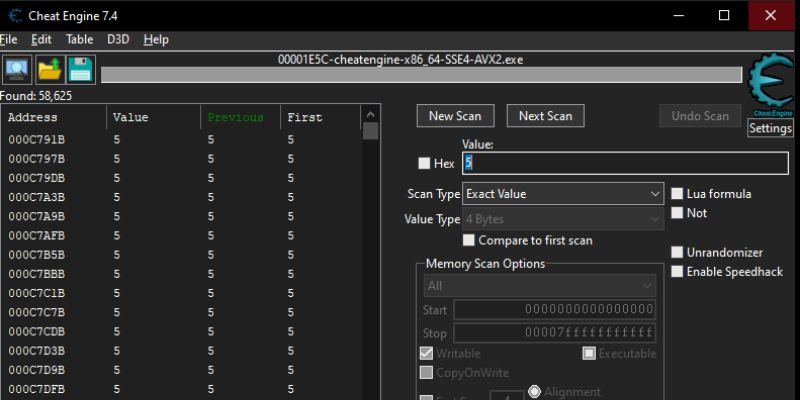Toggle the Executable checkbox
Image resolution: width=800 pixels, height=400 pixels.
point(589,353)
